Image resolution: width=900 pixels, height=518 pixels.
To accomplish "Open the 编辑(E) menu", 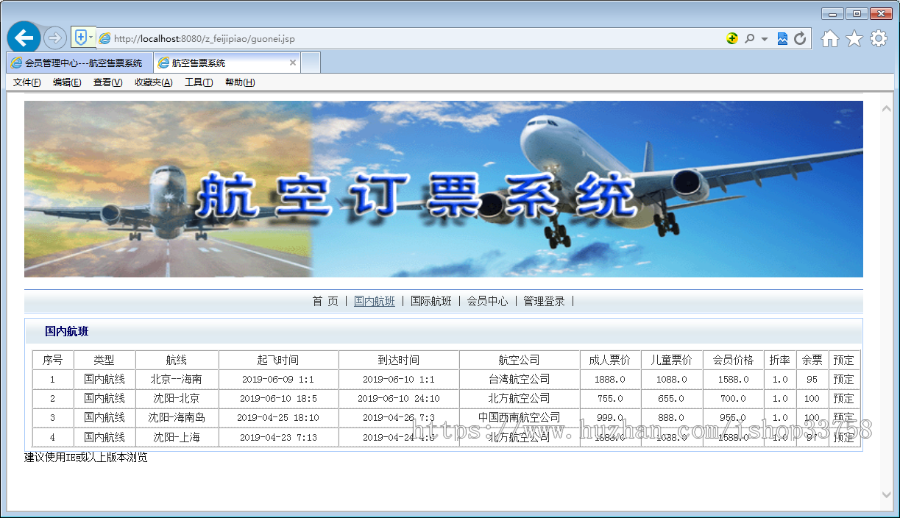I will 67,82.
